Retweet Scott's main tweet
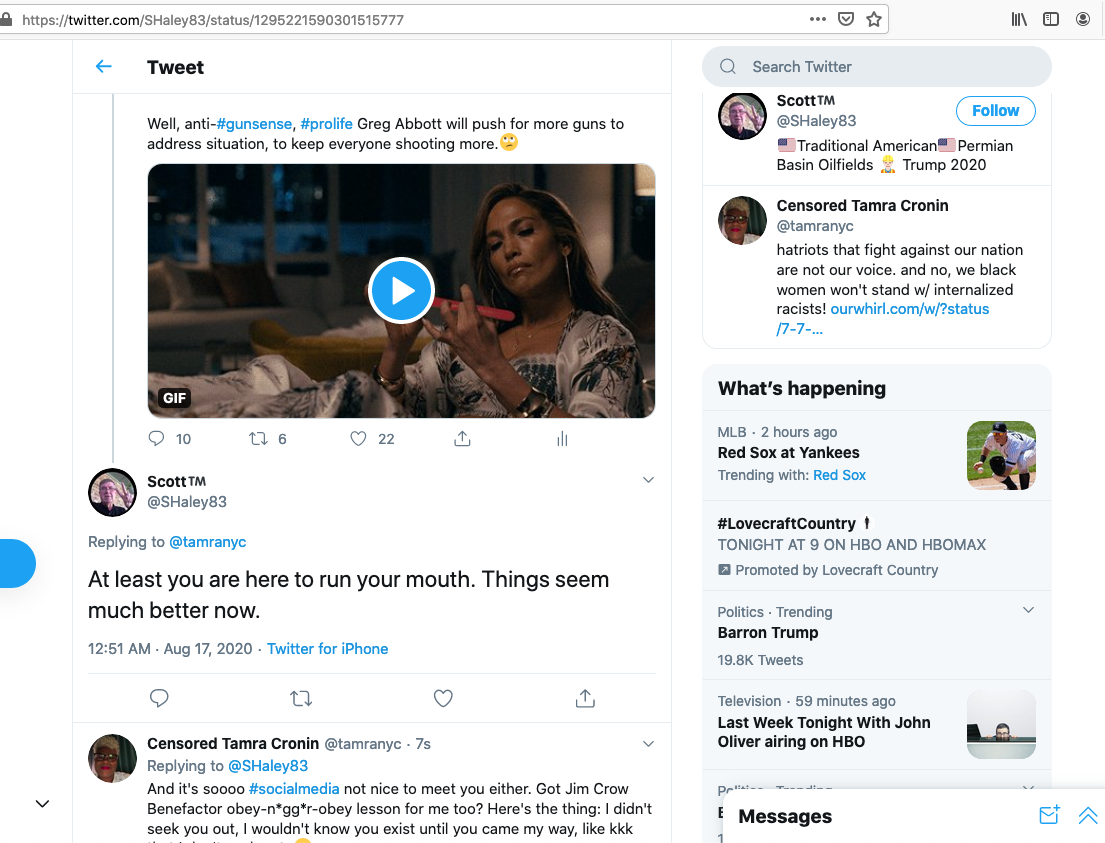This screenshot has height=843, width=1105. [x=301, y=698]
